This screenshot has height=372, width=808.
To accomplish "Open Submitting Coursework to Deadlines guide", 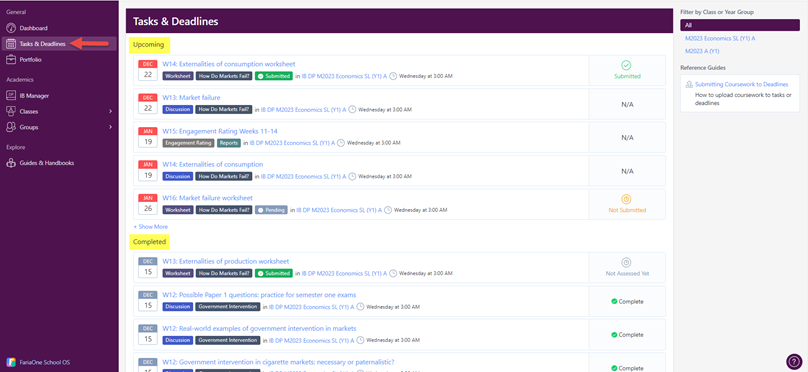I will point(742,84).
